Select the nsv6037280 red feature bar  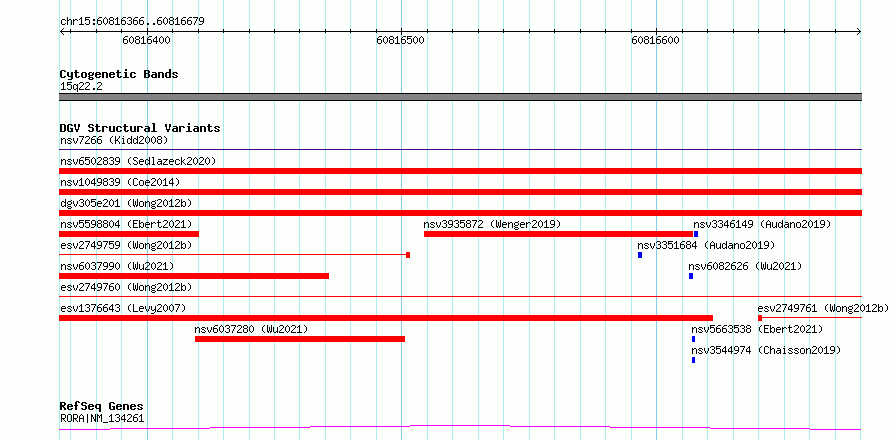pos(300,339)
